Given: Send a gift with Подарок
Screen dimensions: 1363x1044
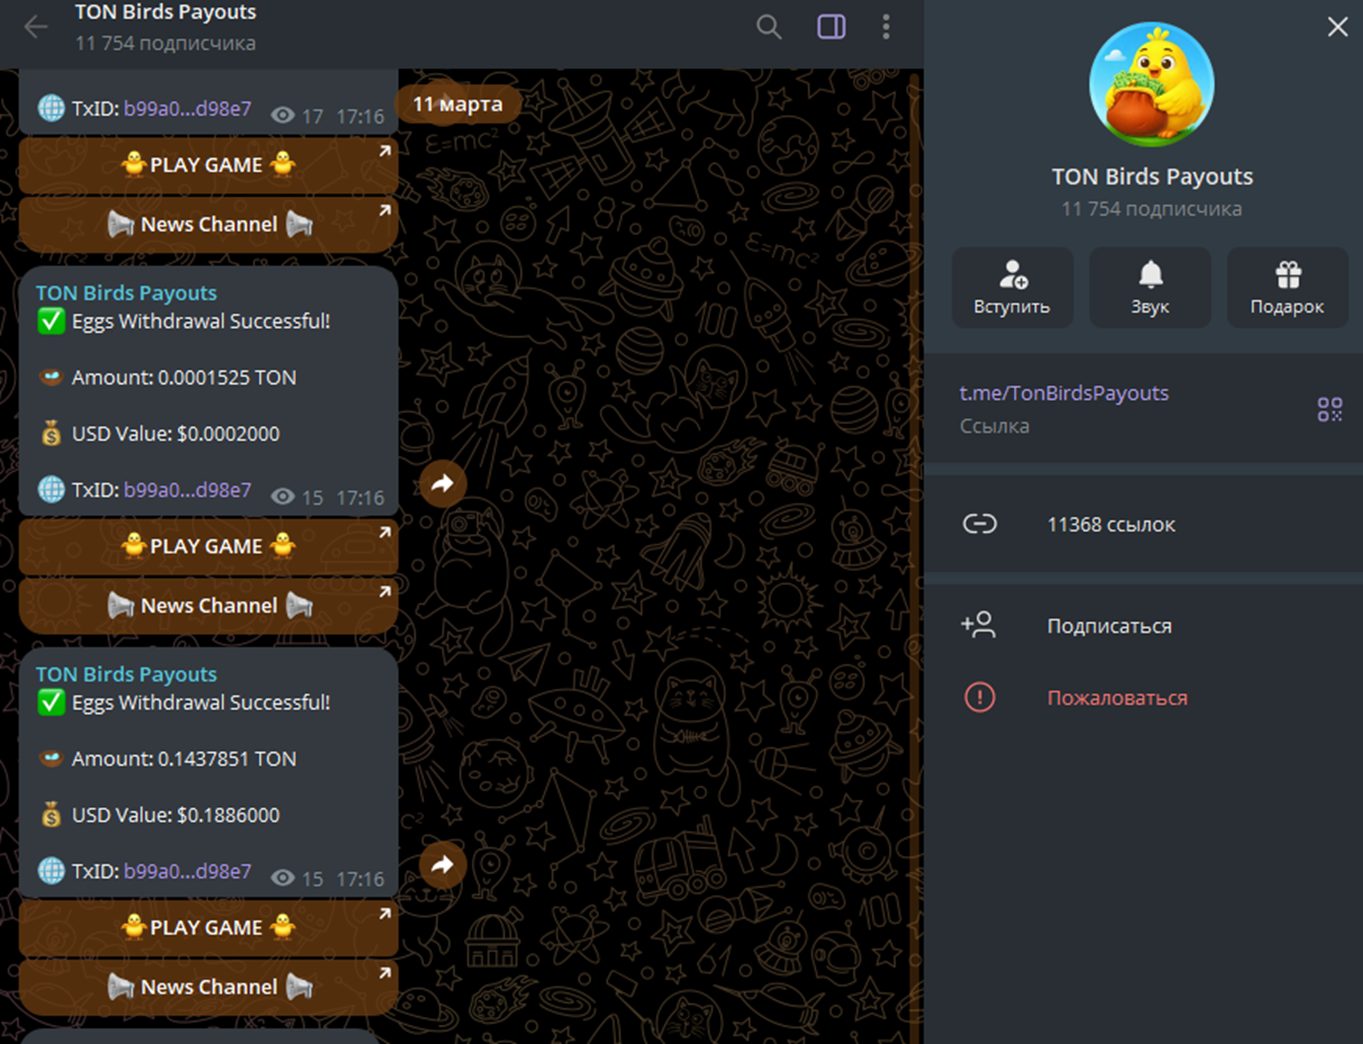Looking at the screenshot, I should tap(1287, 288).
